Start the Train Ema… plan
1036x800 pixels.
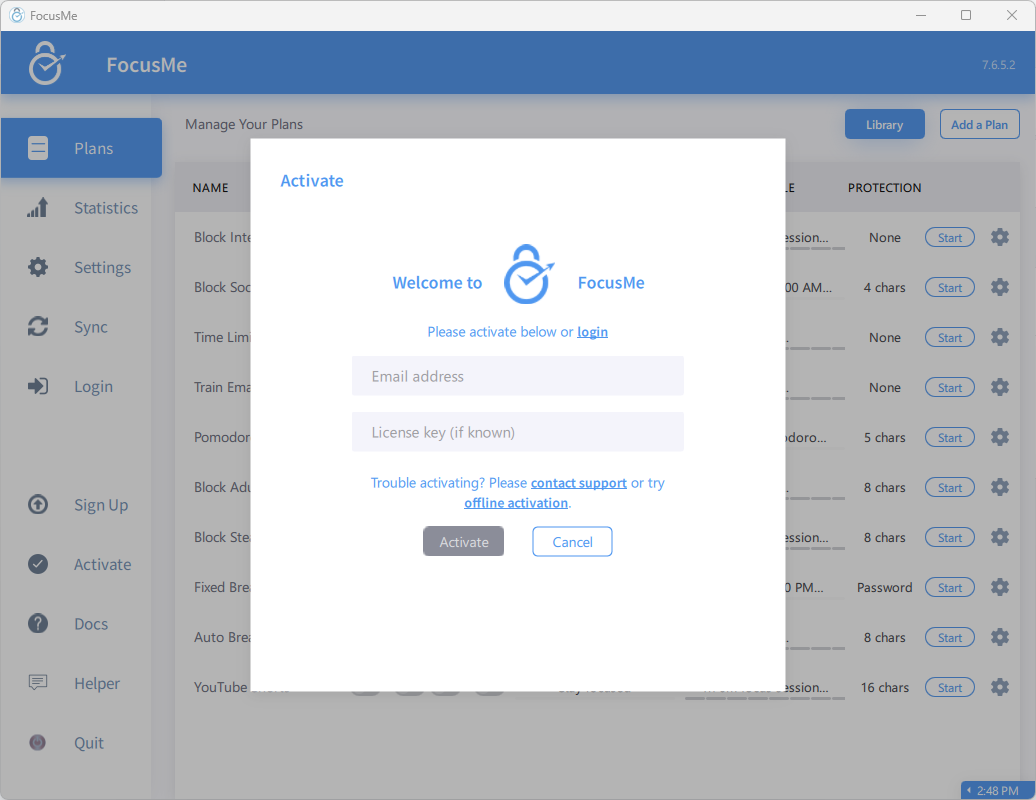(949, 388)
